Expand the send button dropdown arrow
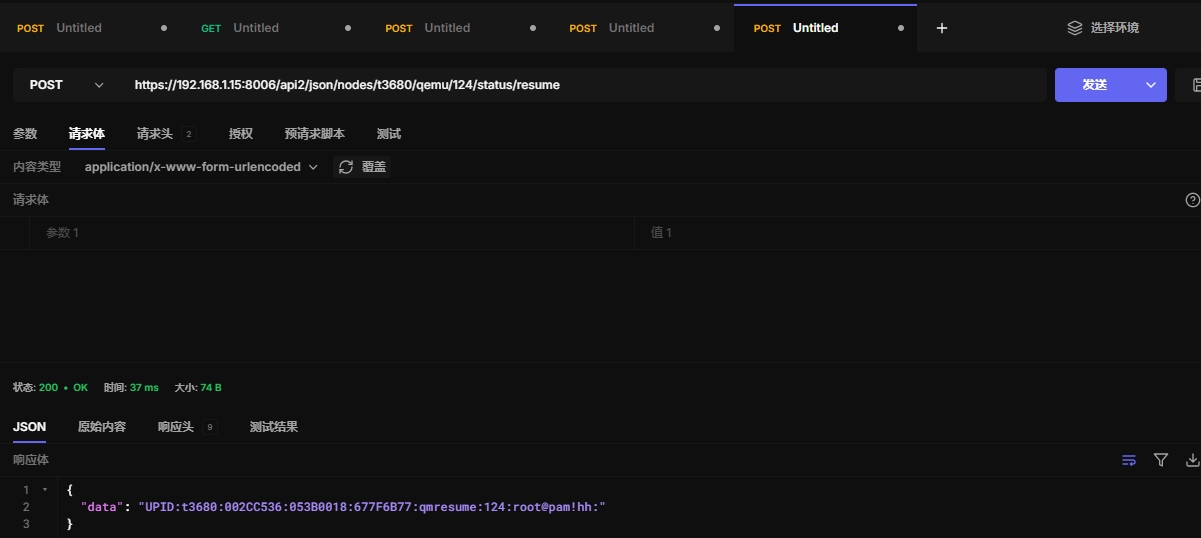 (x=1150, y=85)
